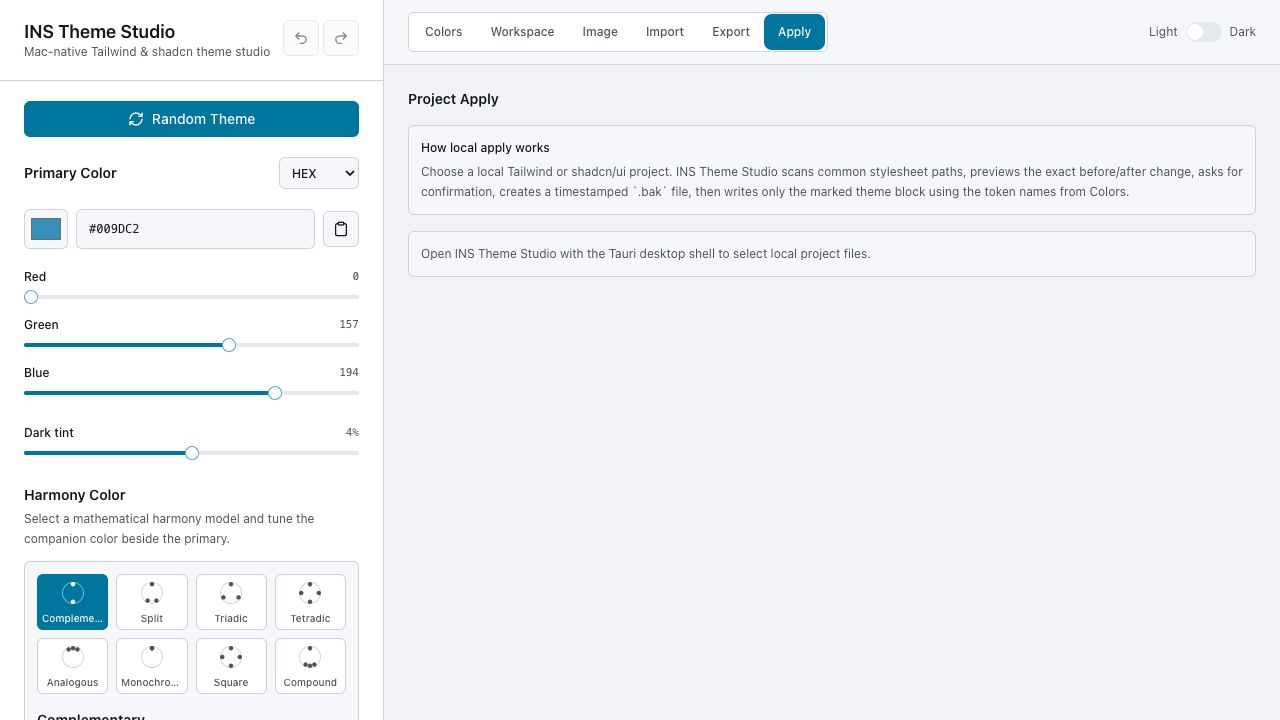Image resolution: width=1280 pixels, height=720 pixels.
Task: Click the Project Apply heading
Action: pos(453,99)
